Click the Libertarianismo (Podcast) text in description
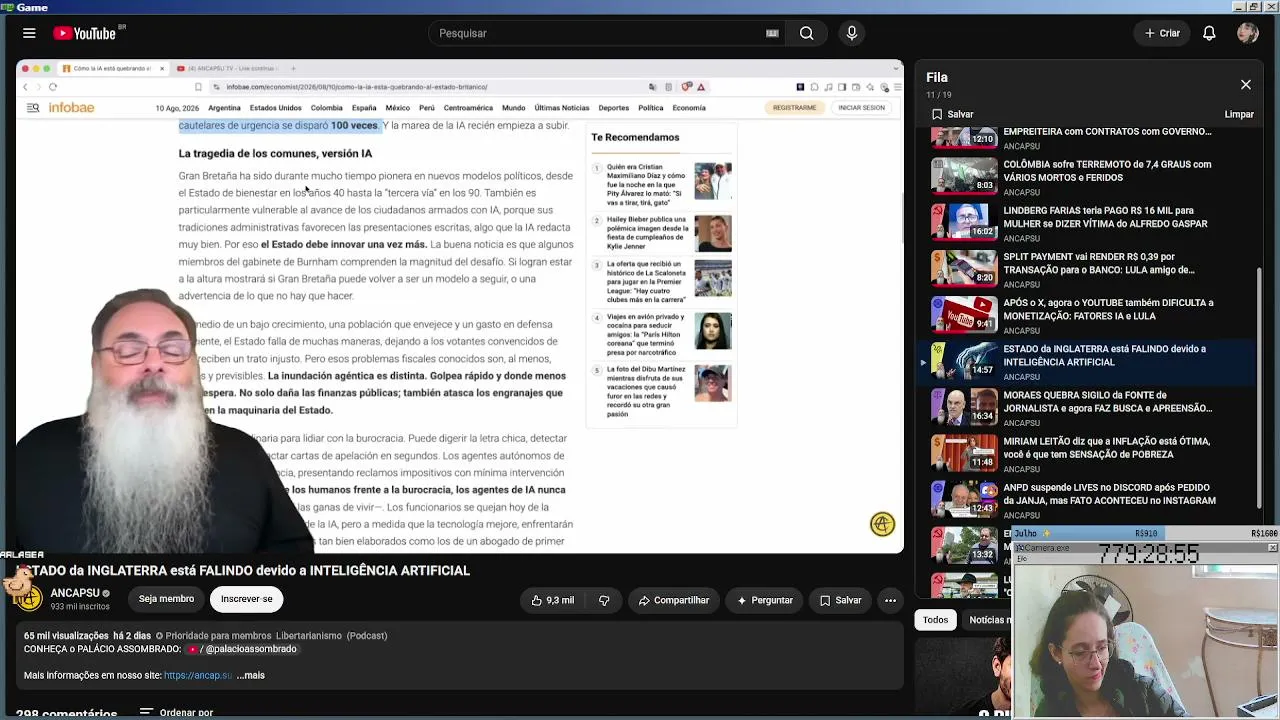Screen dimensions: 1280x720 (x=331, y=635)
